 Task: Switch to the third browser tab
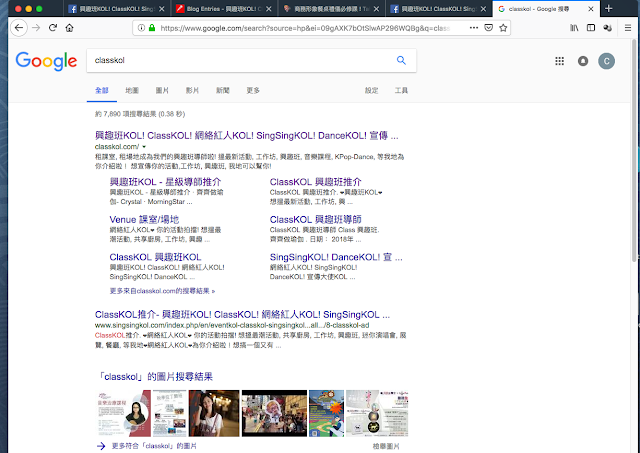point(331,9)
